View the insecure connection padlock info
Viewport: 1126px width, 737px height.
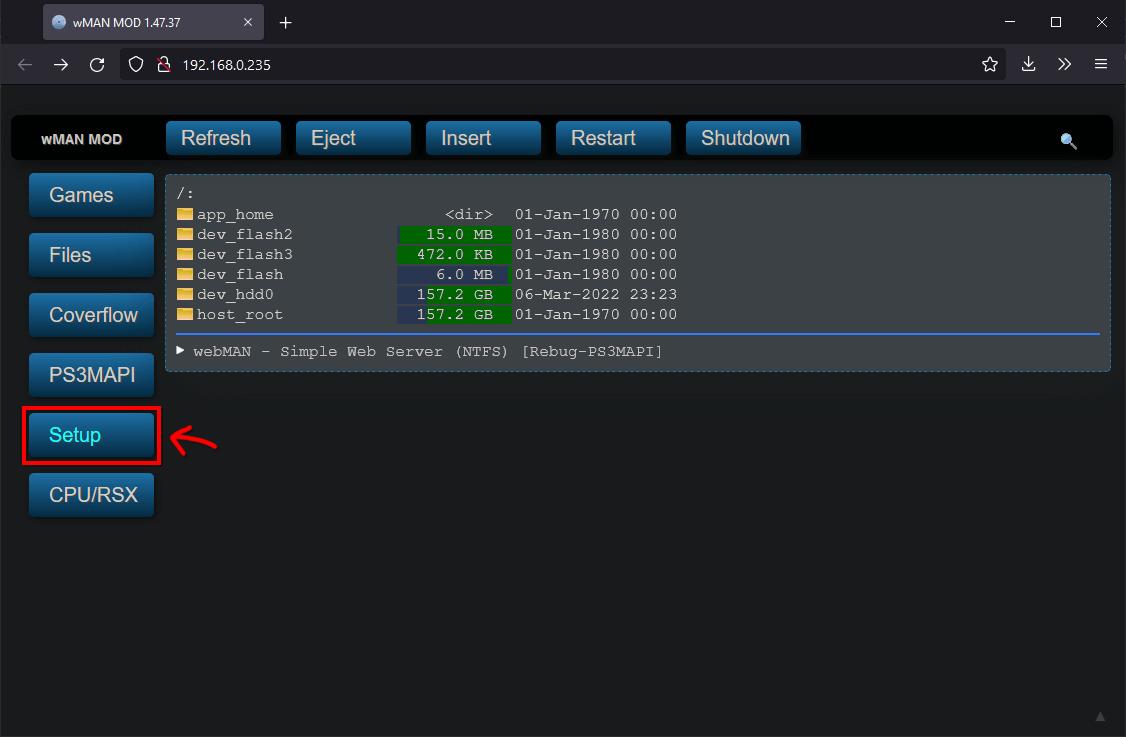(x=164, y=65)
